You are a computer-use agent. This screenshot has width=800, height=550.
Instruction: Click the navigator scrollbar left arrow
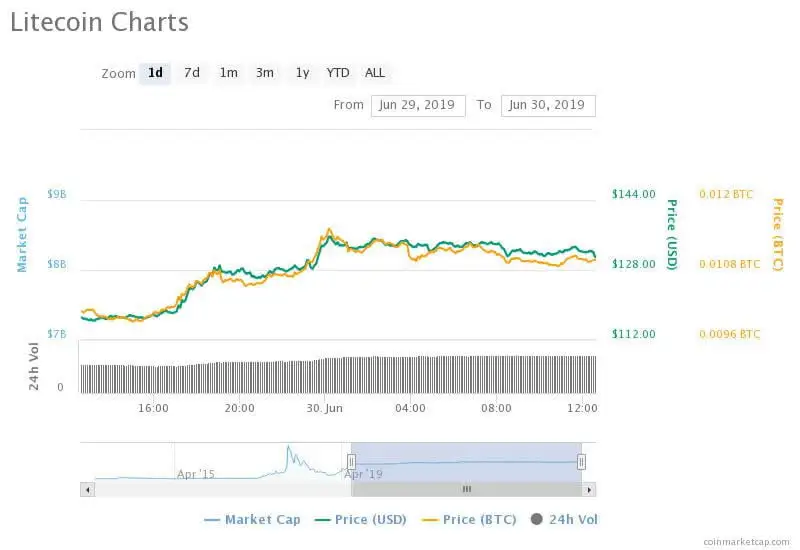[87, 489]
